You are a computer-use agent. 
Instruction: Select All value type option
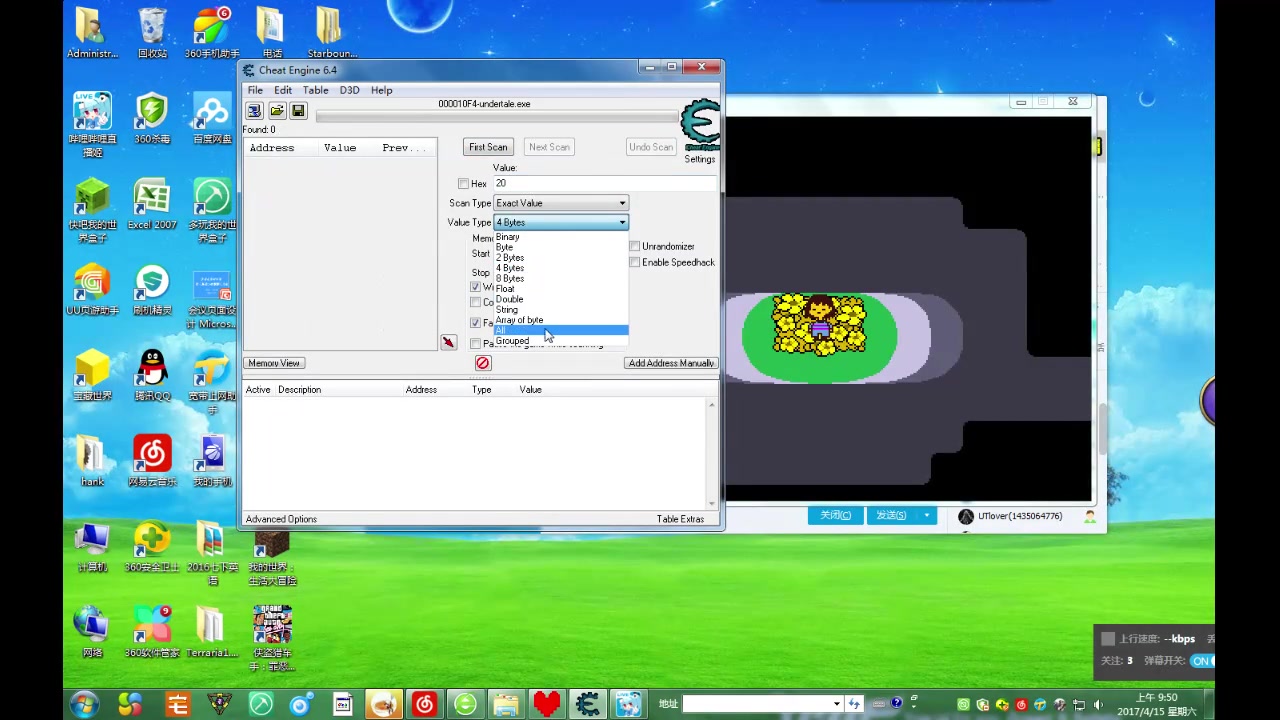click(x=561, y=331)
